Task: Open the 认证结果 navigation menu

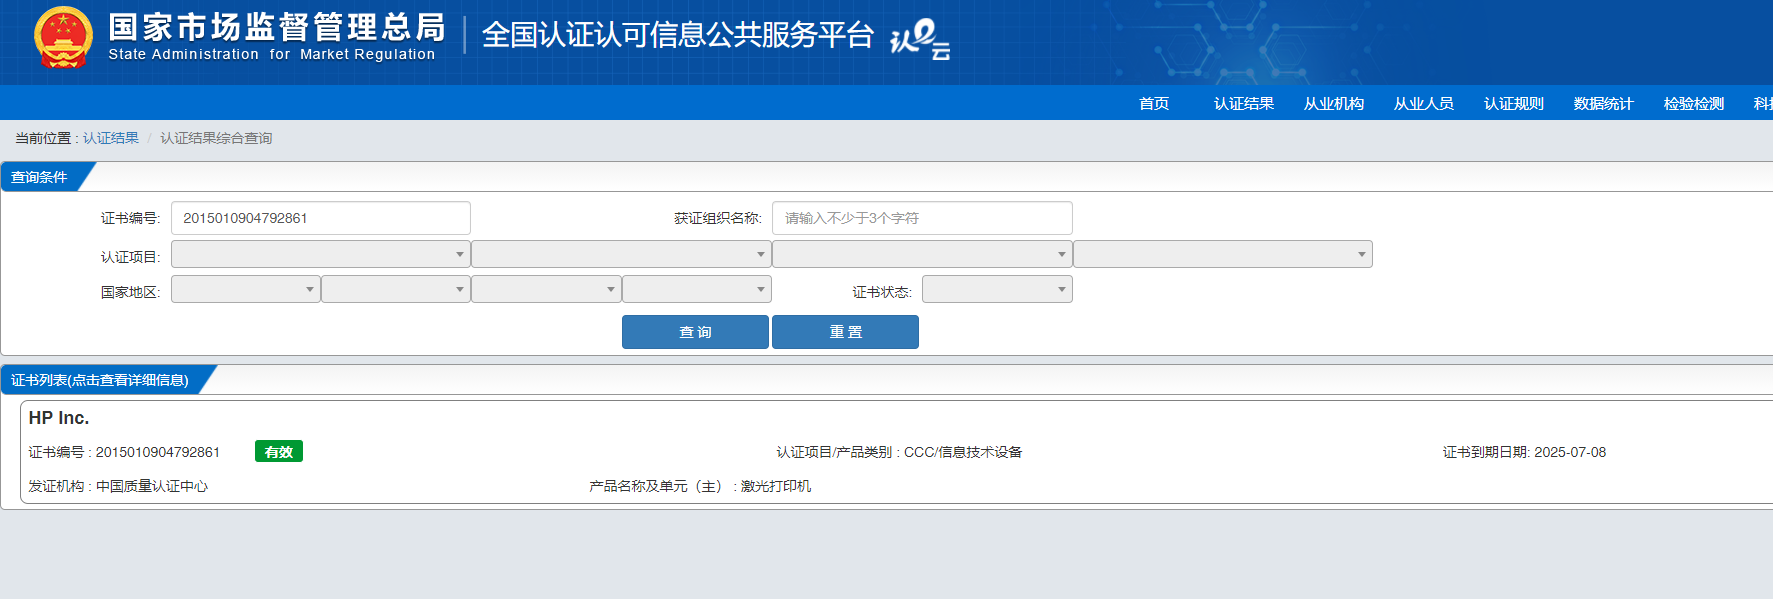Action: point(1244,103)
